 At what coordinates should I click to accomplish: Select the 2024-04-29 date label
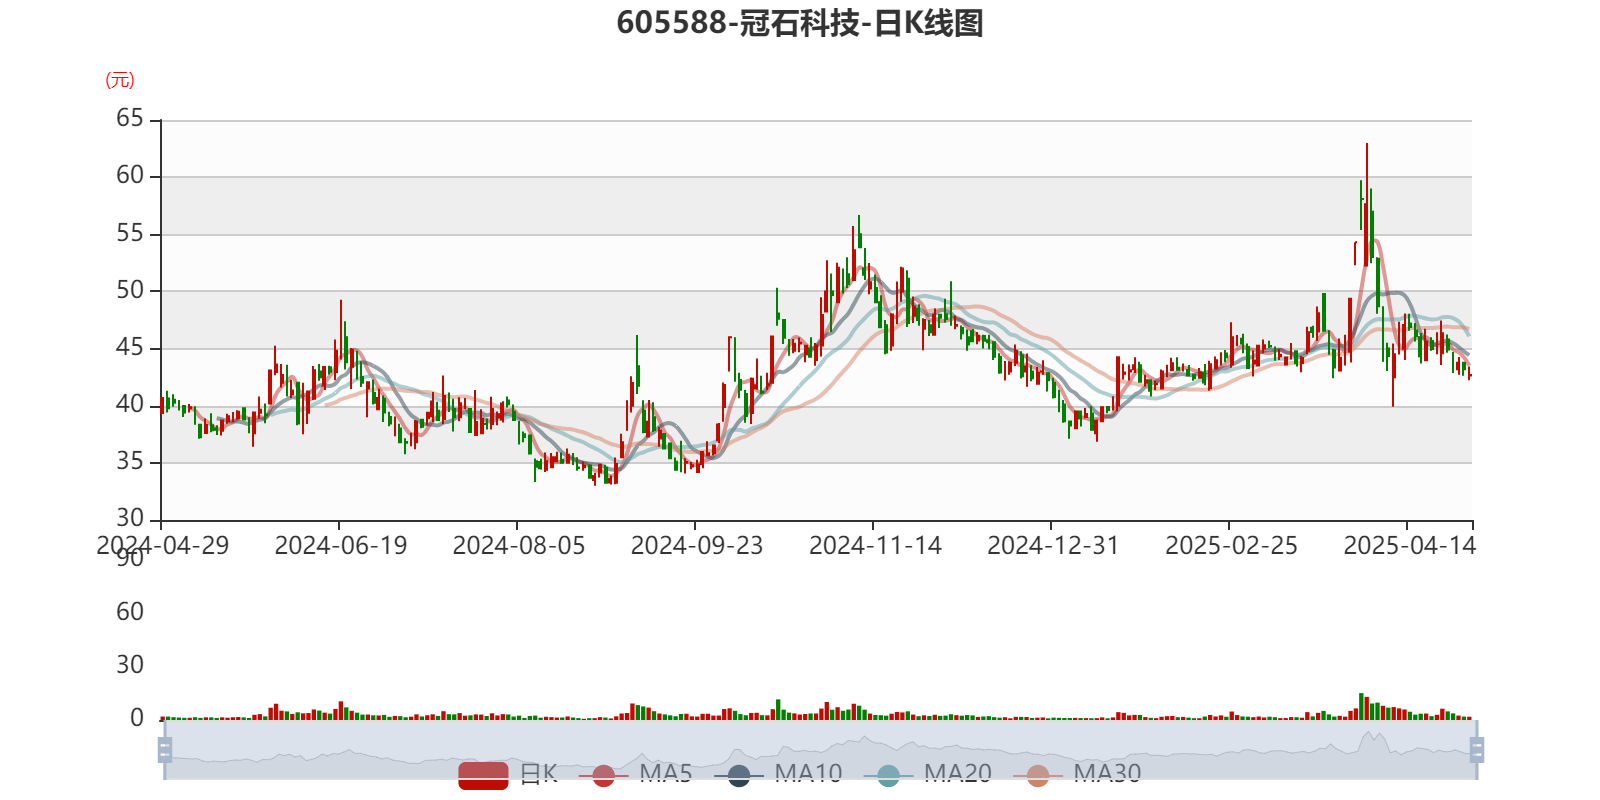coord(162,546)
